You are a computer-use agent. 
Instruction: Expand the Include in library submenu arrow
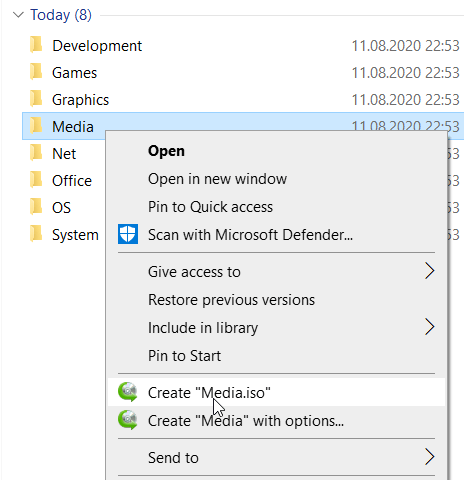430,327
